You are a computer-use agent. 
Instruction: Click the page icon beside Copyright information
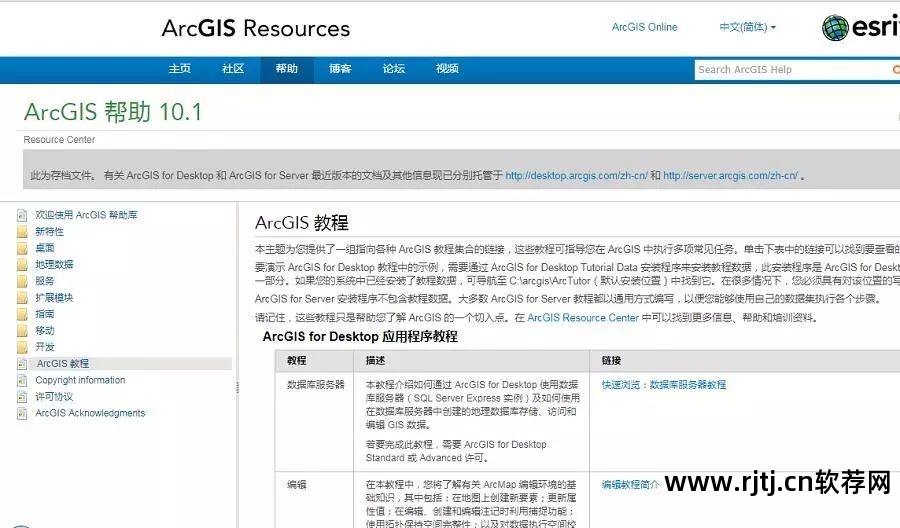click(22, 380)
